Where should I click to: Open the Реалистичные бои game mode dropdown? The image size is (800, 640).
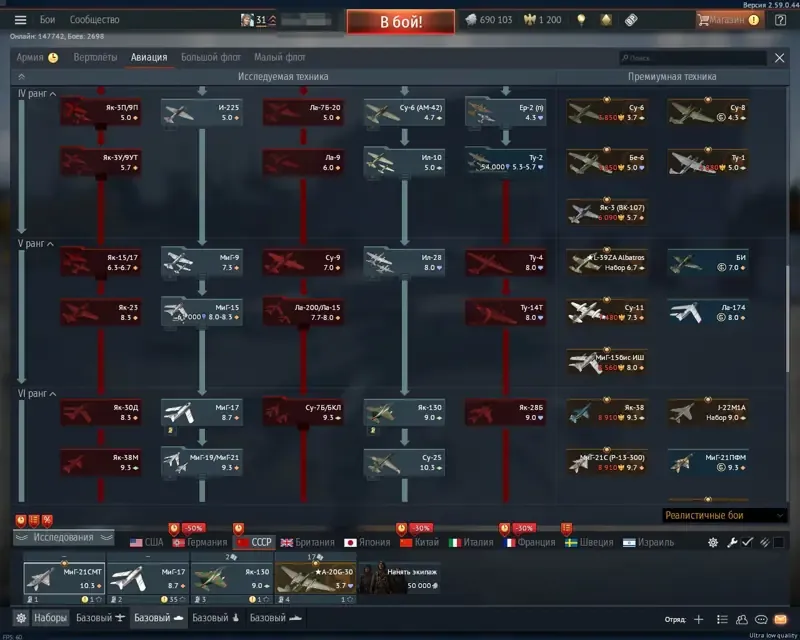(x=724, y=515)
